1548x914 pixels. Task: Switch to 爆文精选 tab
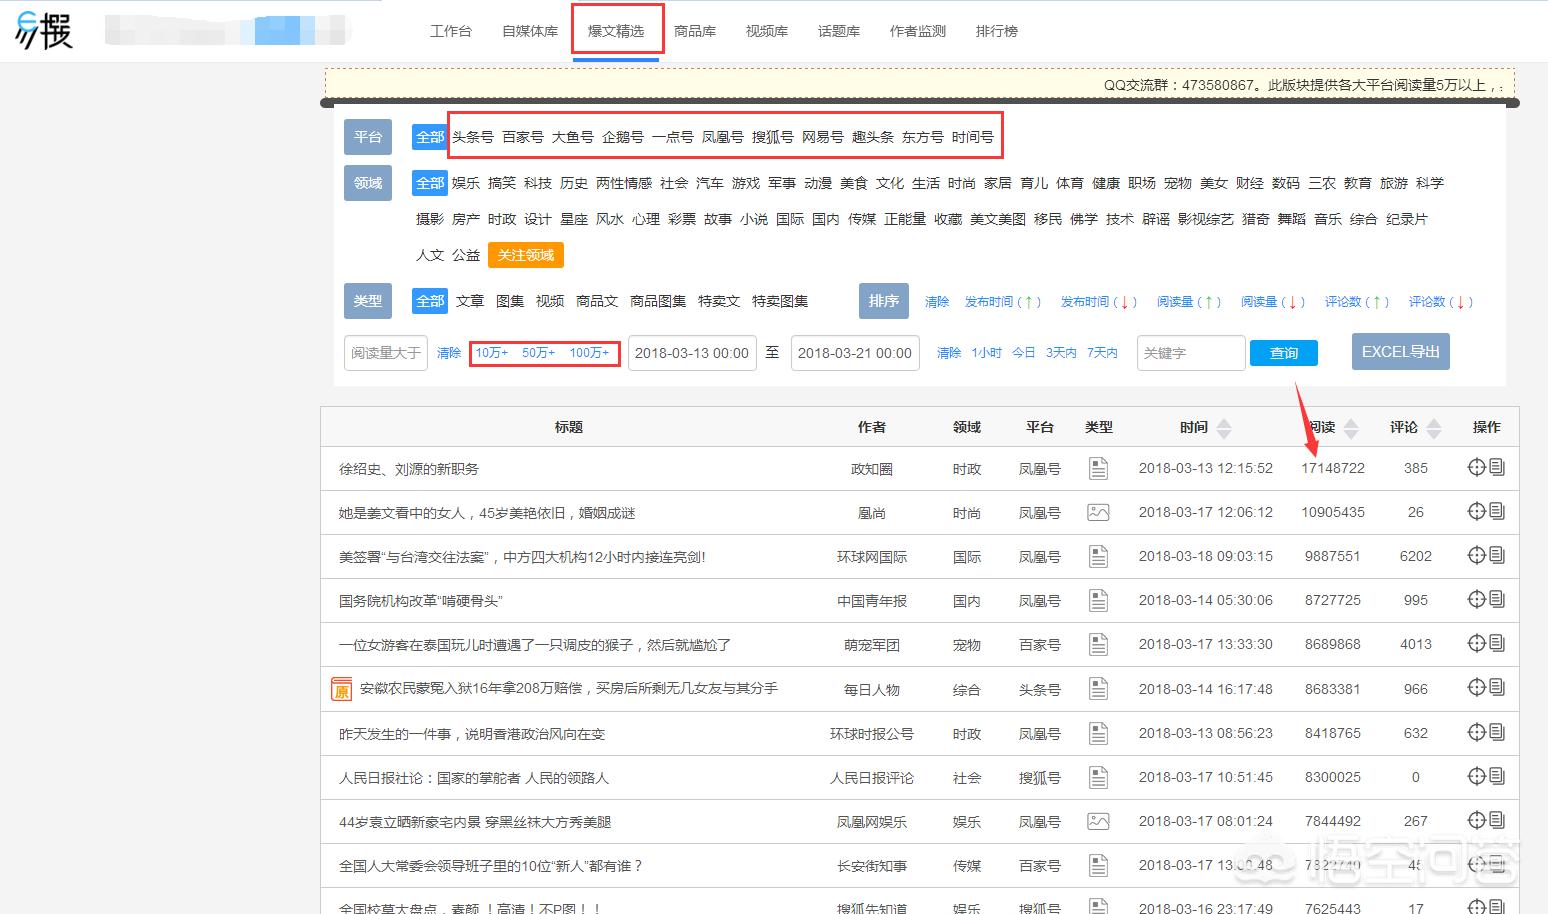pos(616,31)
